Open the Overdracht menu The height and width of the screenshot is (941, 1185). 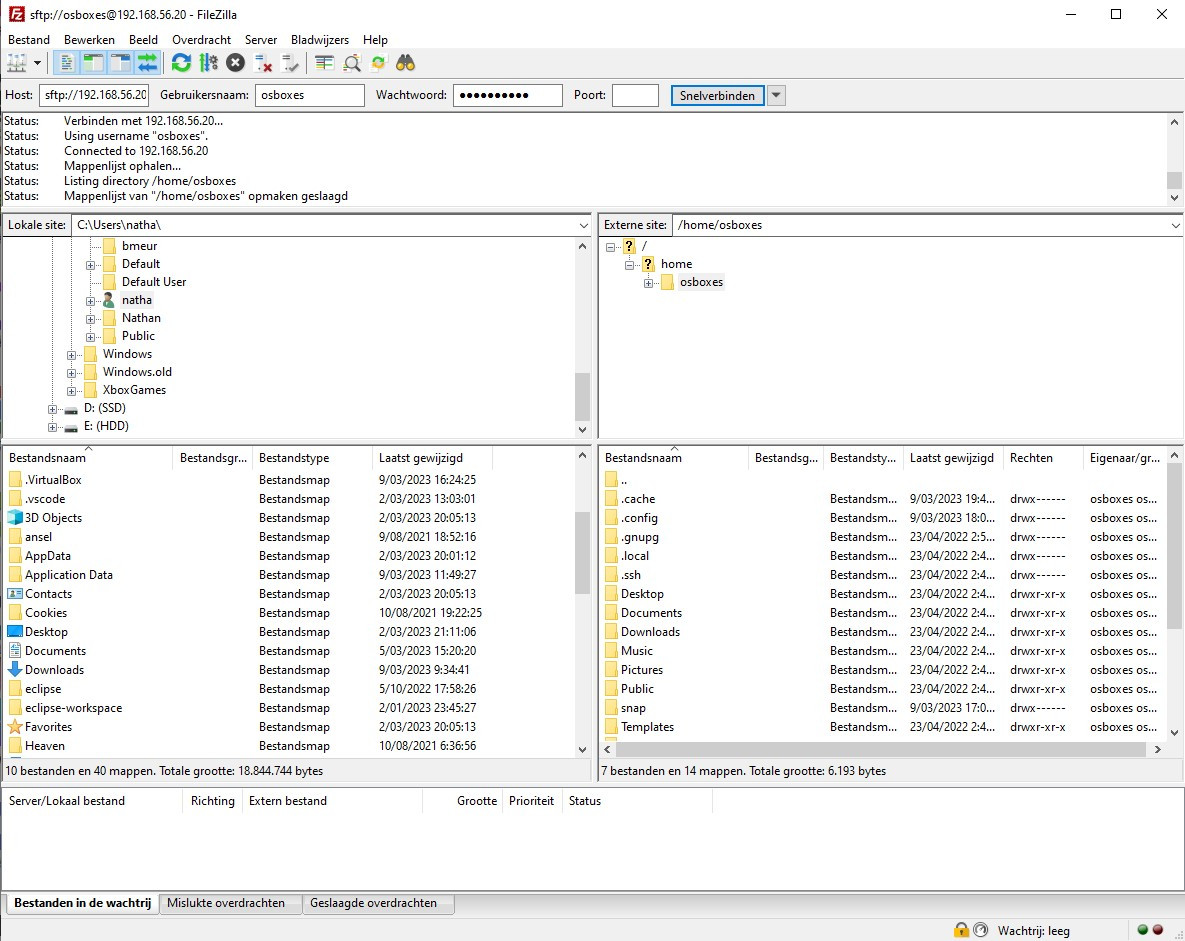pos(202,40)
